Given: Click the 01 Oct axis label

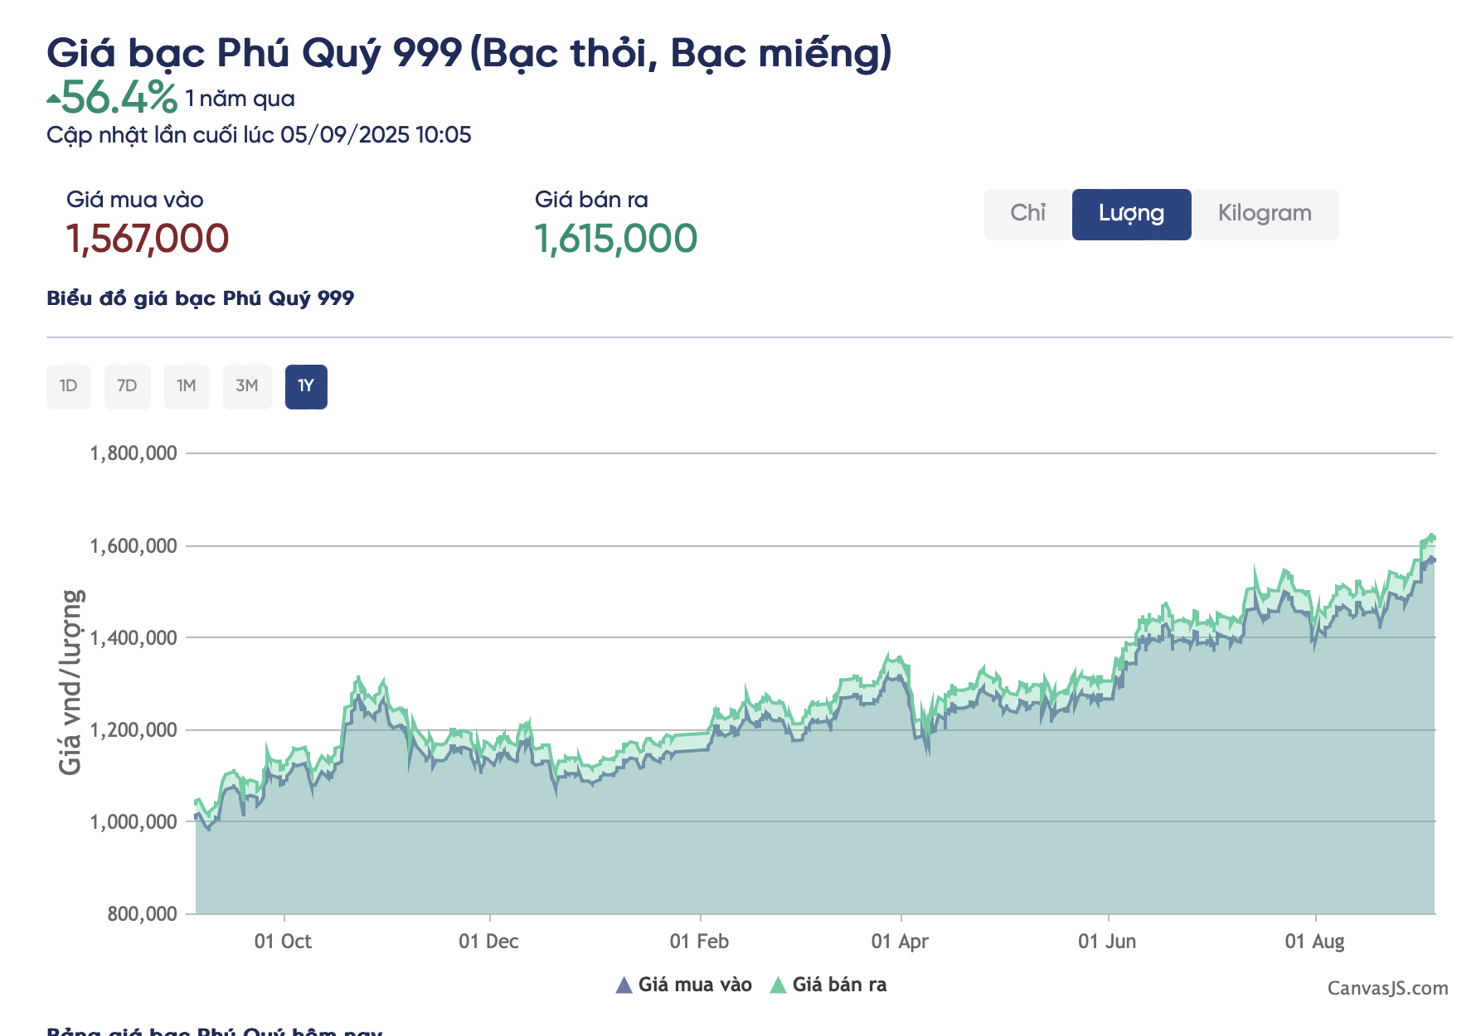Looking at the screenshot, I should click(283, 942).
